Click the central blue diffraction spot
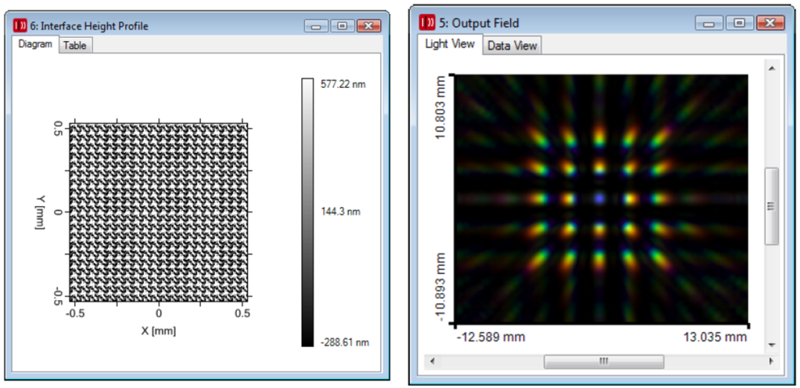Viewport: 800px width, 388px height. point(599,198)
